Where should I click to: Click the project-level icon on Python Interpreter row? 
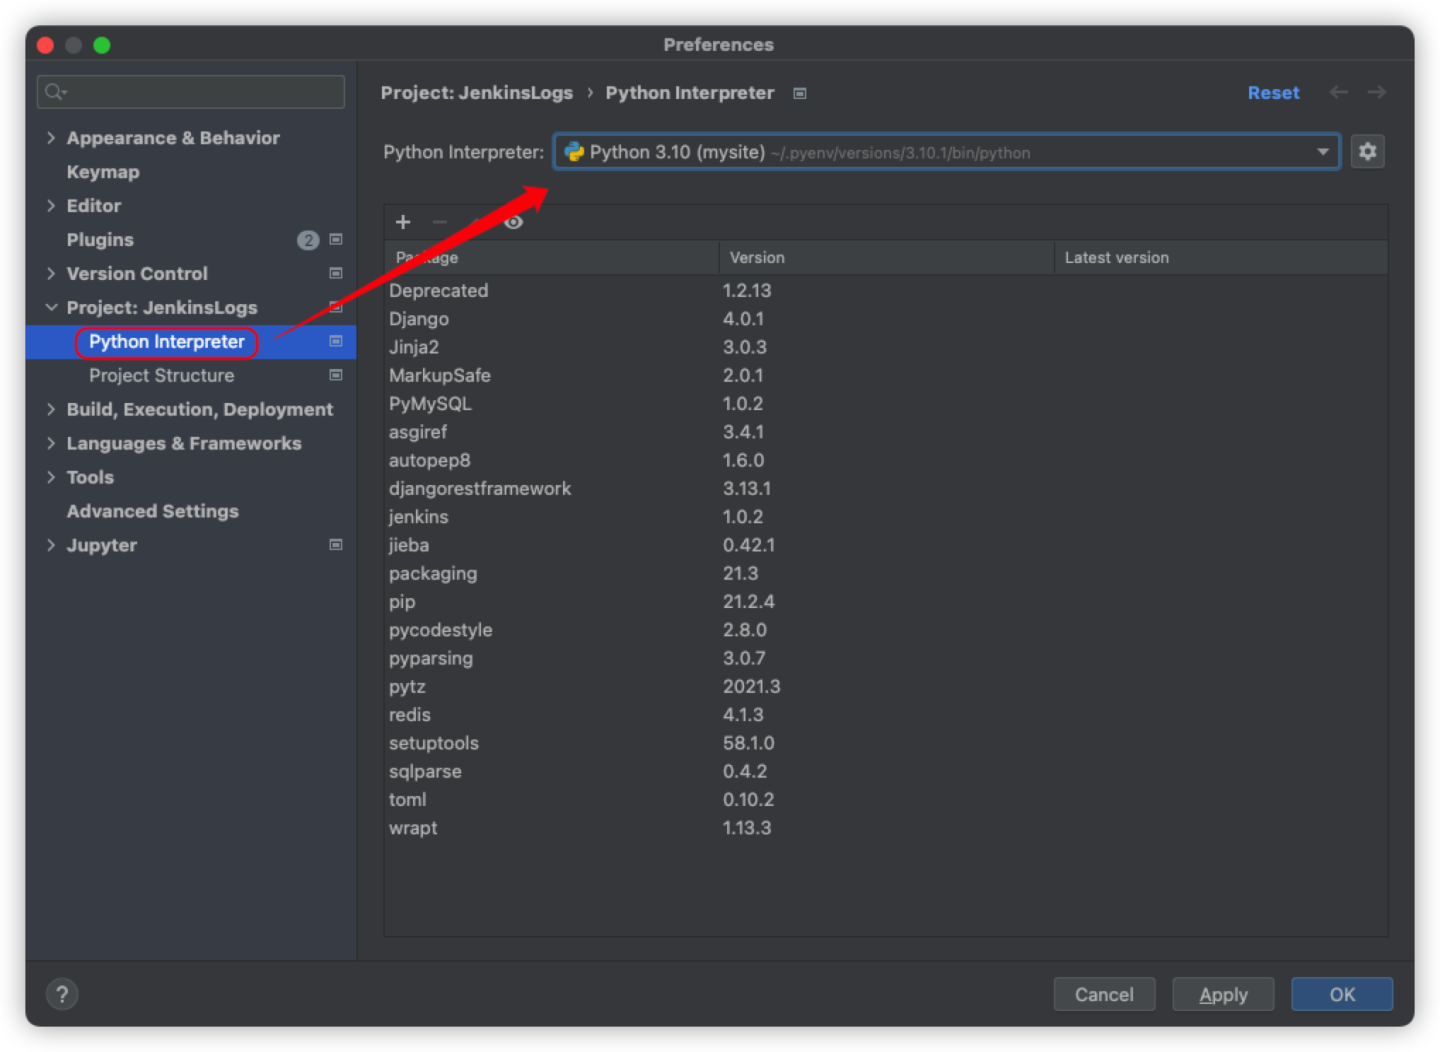[x=336, y=341]
